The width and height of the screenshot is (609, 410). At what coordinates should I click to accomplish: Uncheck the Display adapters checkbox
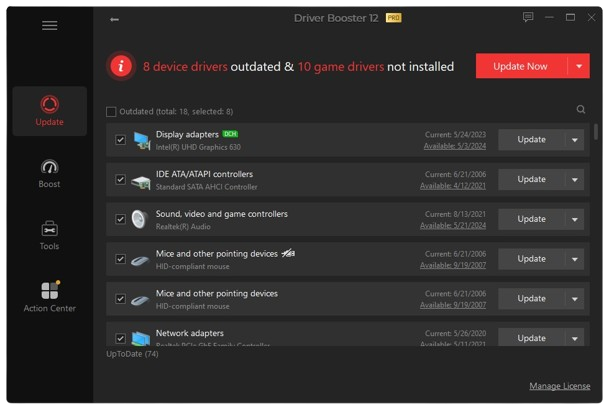pyautogui.click(x=120, y=140)
